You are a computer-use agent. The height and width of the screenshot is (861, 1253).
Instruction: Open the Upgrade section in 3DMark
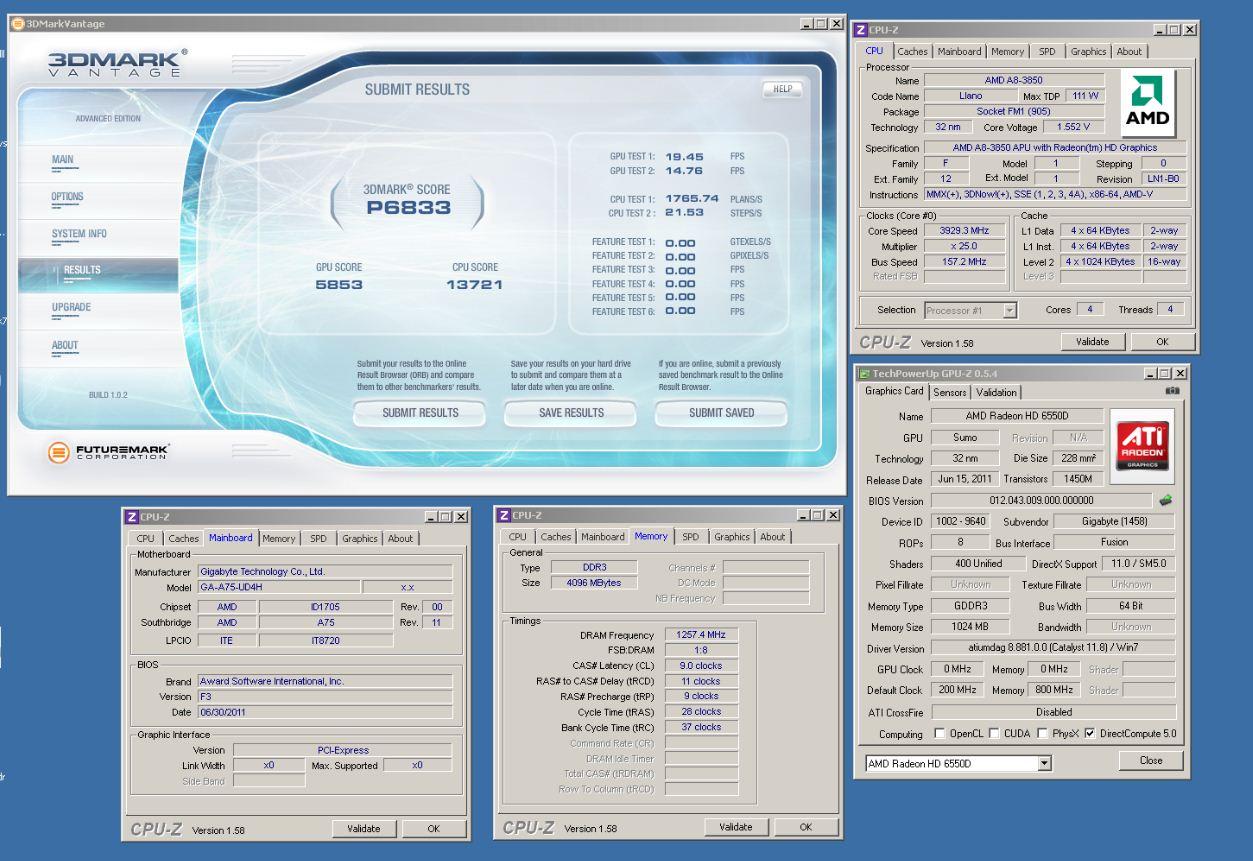click(x=71, y=307)
